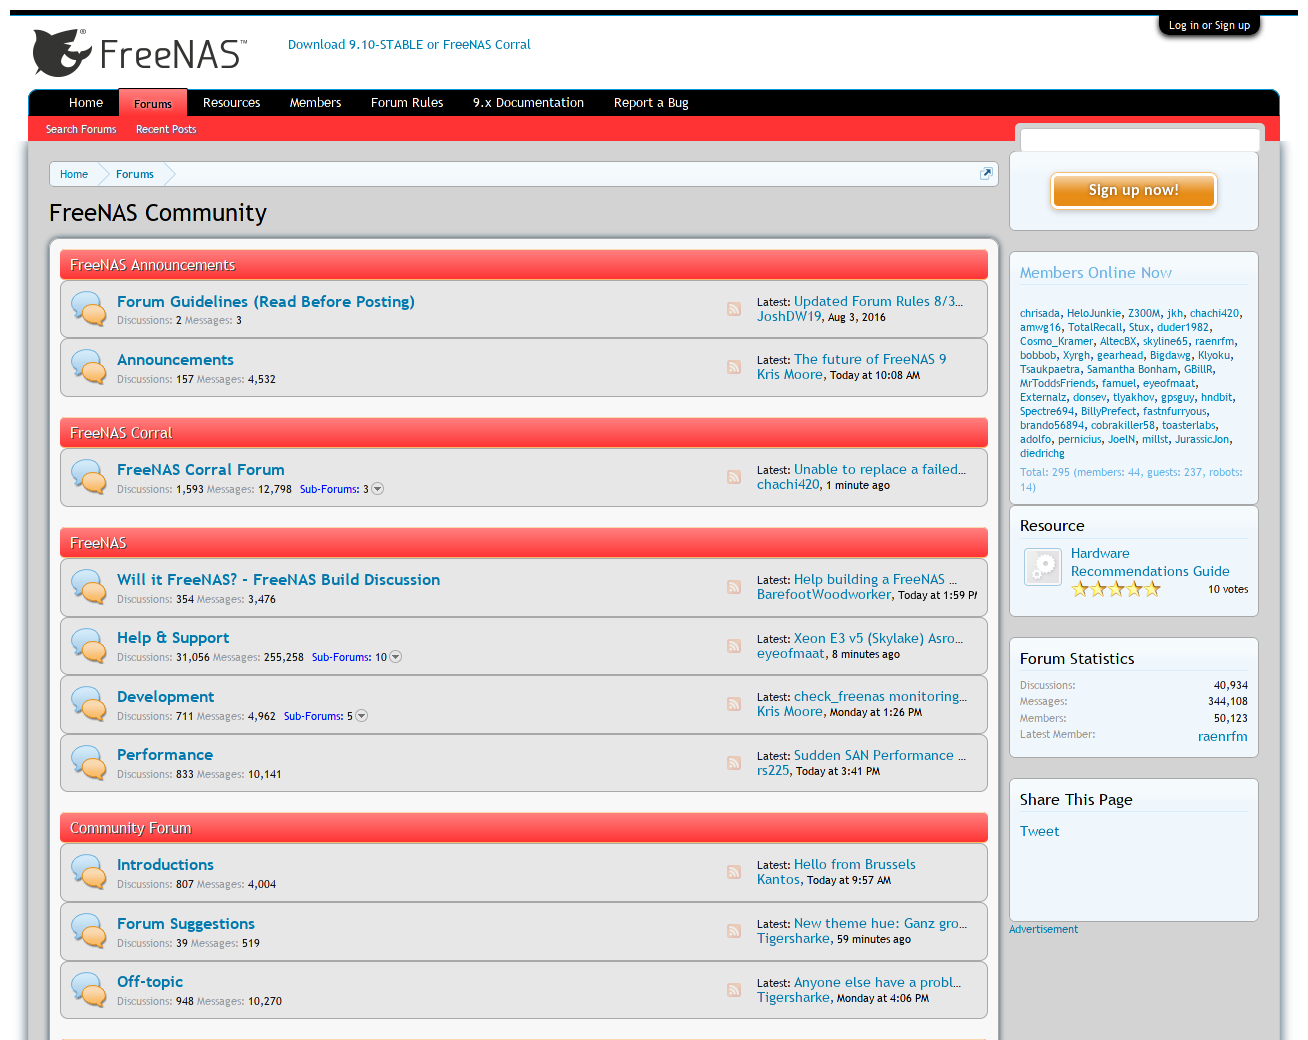Open RSS feed for Help & Support

click(x=734, y=646)
